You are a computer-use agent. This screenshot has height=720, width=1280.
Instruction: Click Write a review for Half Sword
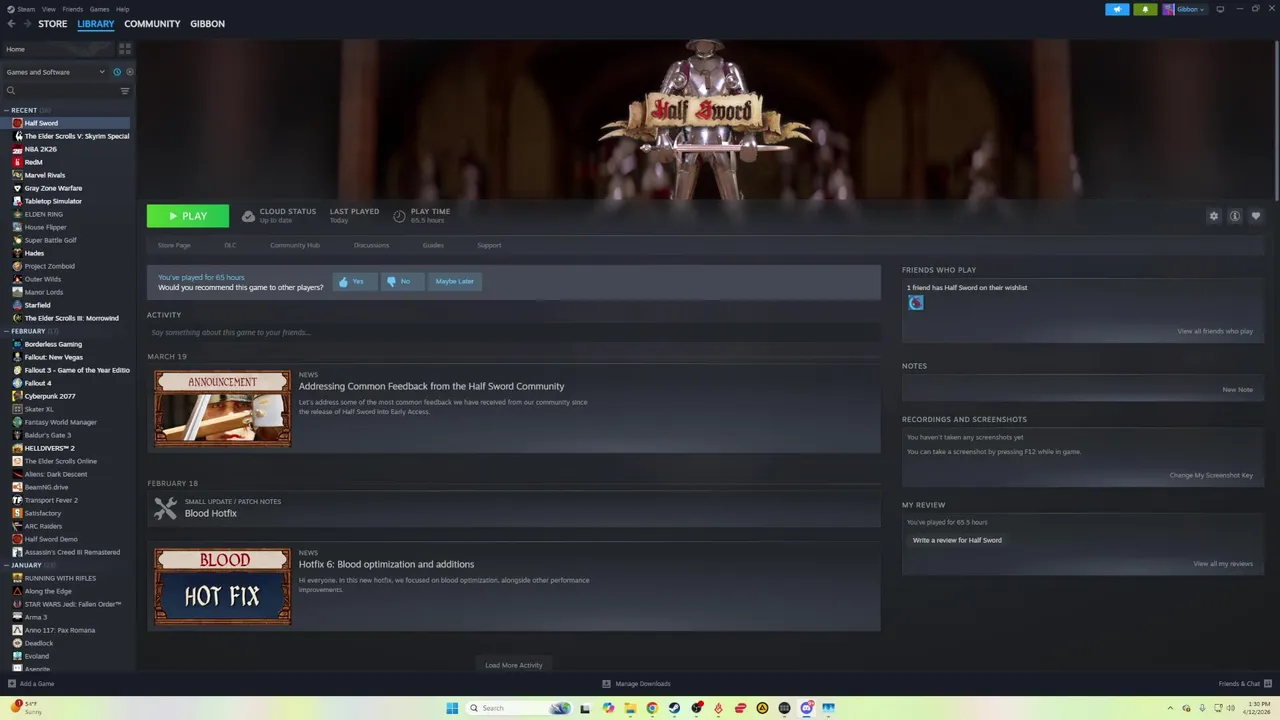pyautogui.click(x=957, y=540)
